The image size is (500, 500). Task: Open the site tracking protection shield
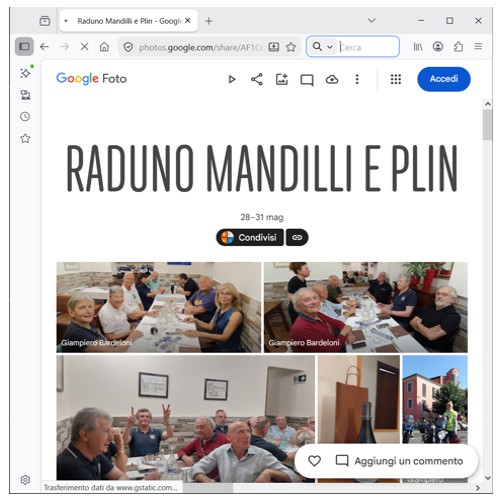point(128,47)
